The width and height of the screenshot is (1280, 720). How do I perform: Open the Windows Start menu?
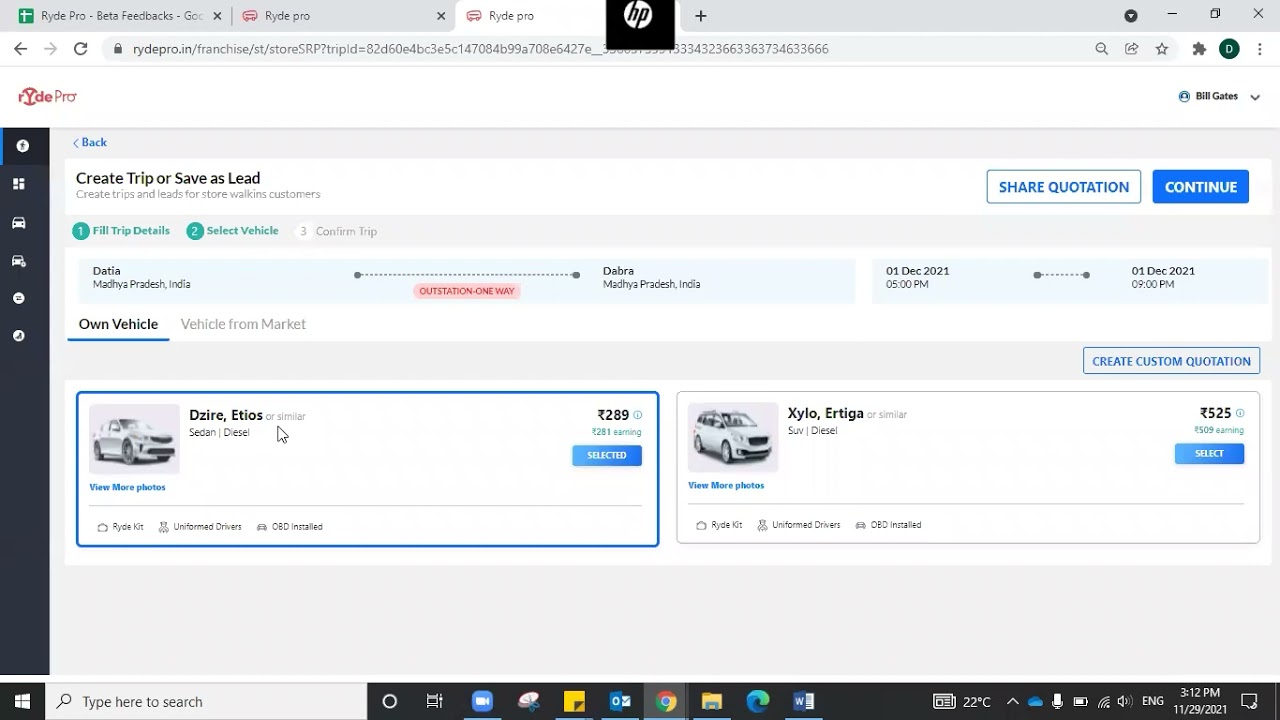click(x=22, y=701)
